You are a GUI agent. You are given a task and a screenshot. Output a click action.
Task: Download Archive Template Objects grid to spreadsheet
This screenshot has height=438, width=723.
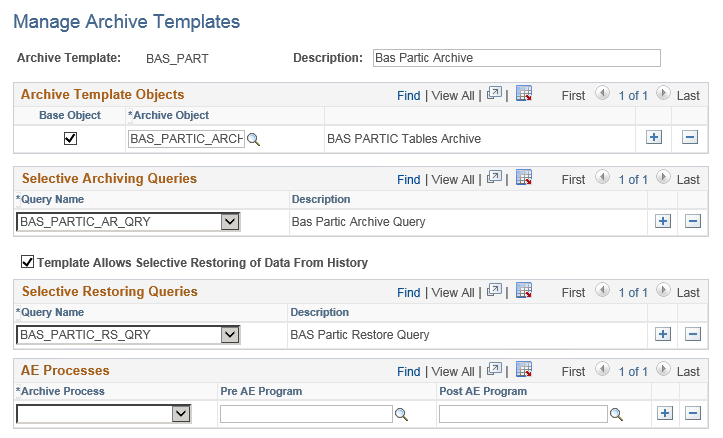click(524, 95)
